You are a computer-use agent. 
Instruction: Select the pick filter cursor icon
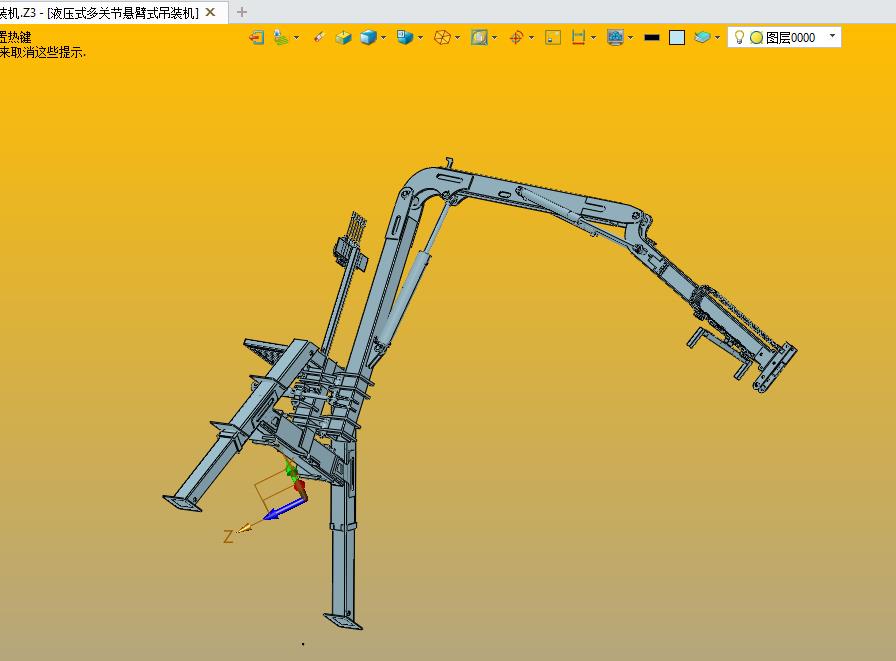280,38
